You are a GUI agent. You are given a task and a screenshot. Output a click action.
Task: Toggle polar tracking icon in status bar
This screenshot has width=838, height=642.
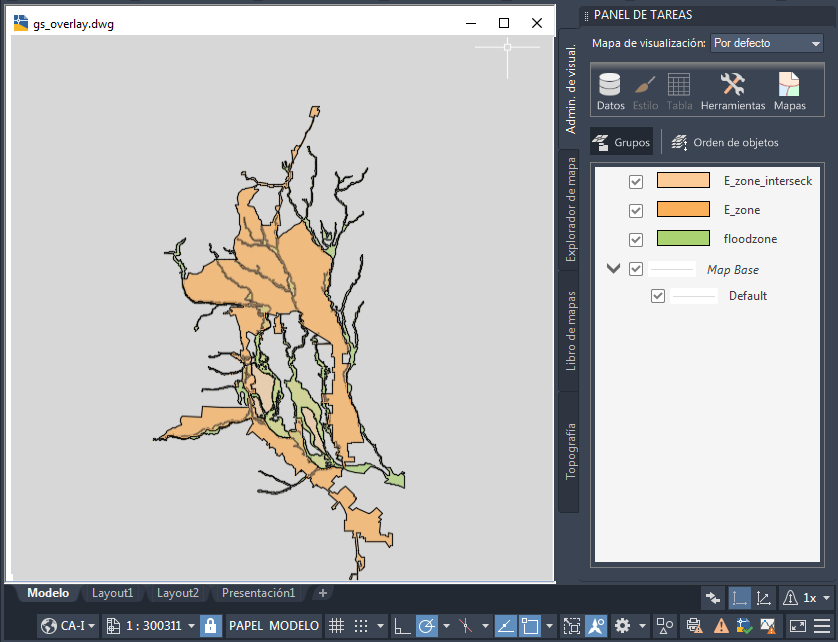(x=427, y=626)
